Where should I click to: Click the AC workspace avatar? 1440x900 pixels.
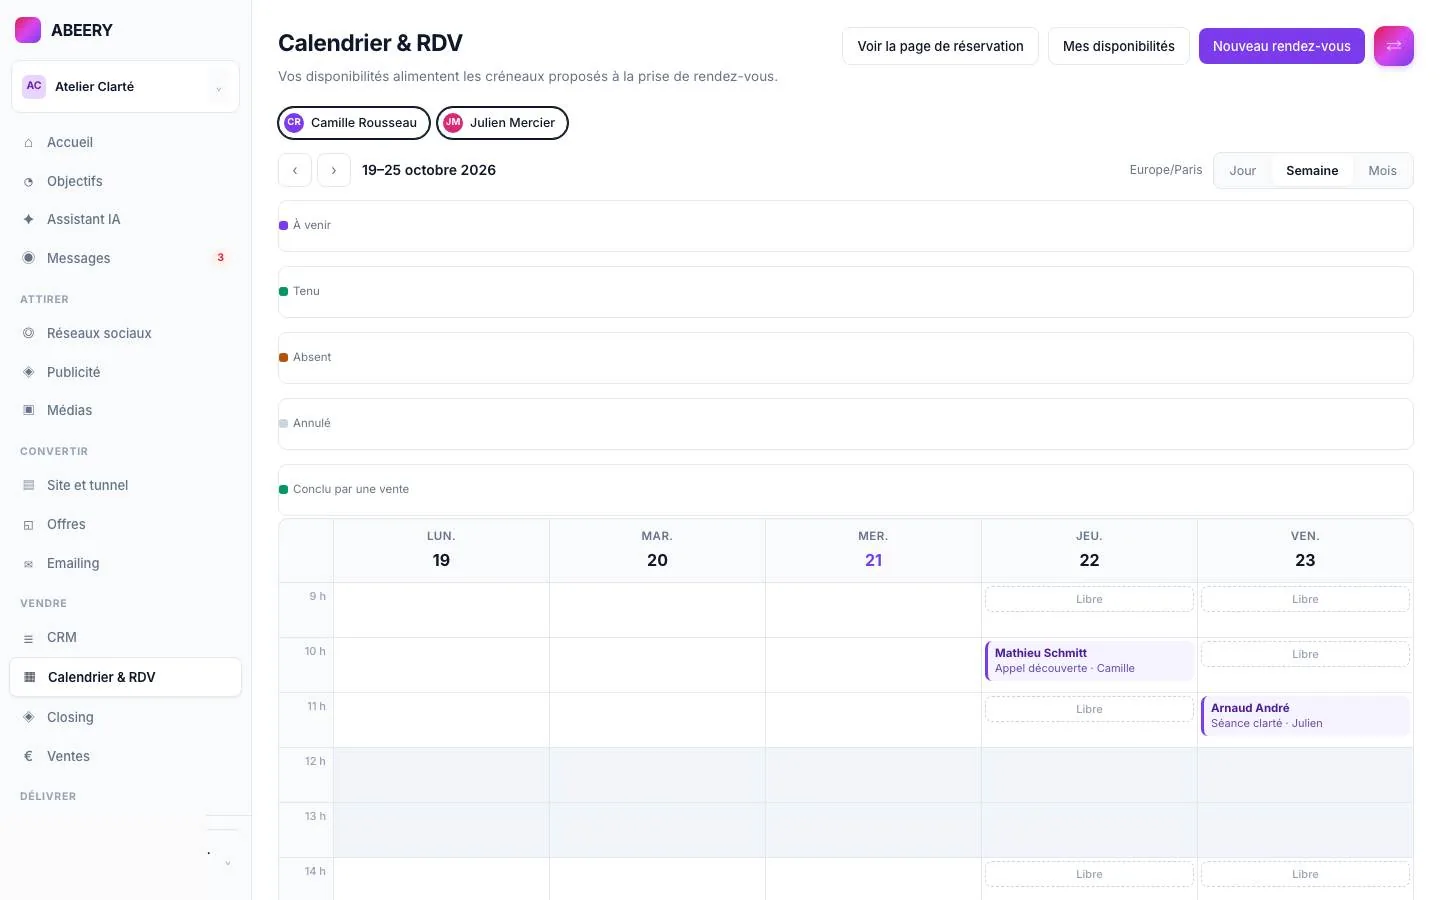pyautogui.click(x=34, y=86)
